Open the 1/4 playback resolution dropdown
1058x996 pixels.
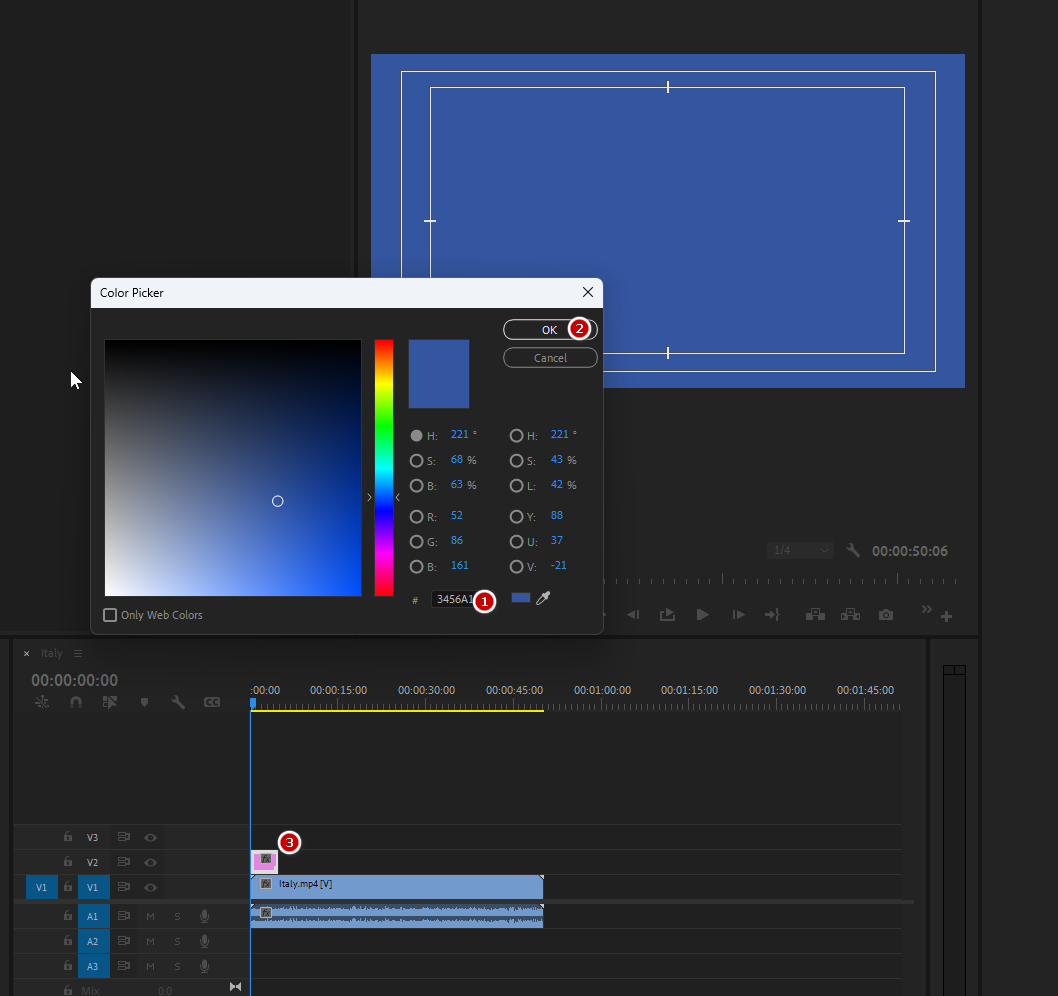tap(800, 551)
